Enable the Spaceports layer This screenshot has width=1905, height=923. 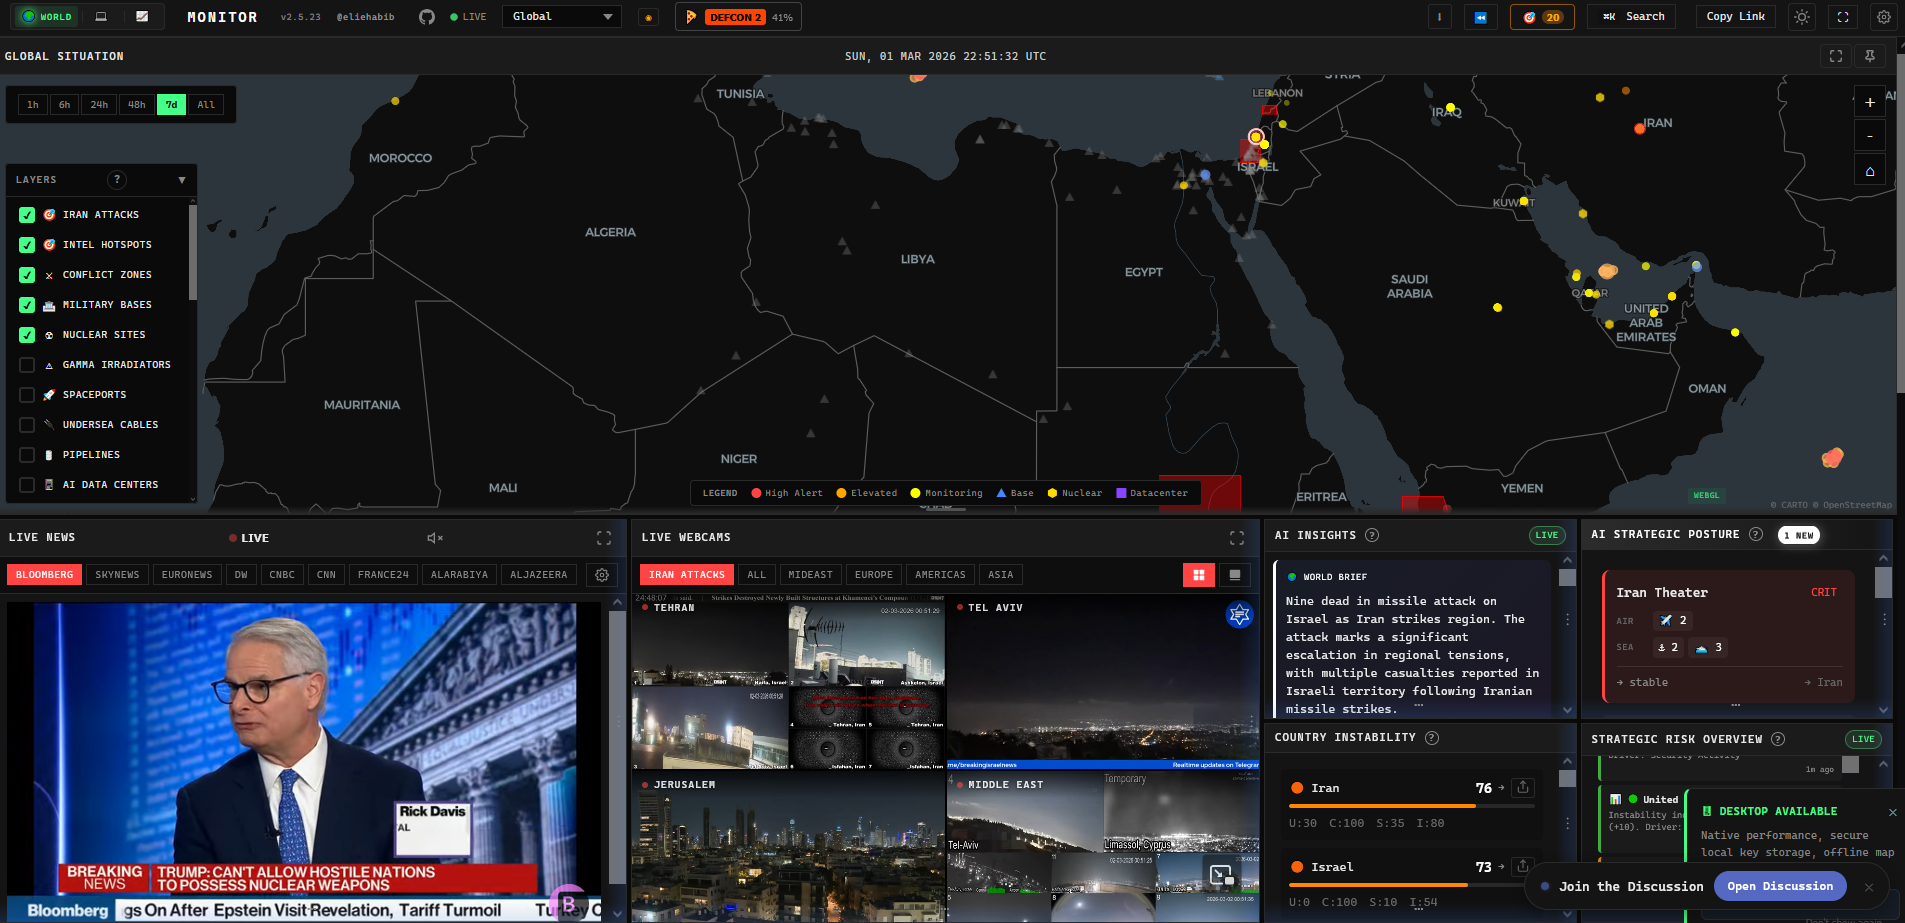pos(27,395)
